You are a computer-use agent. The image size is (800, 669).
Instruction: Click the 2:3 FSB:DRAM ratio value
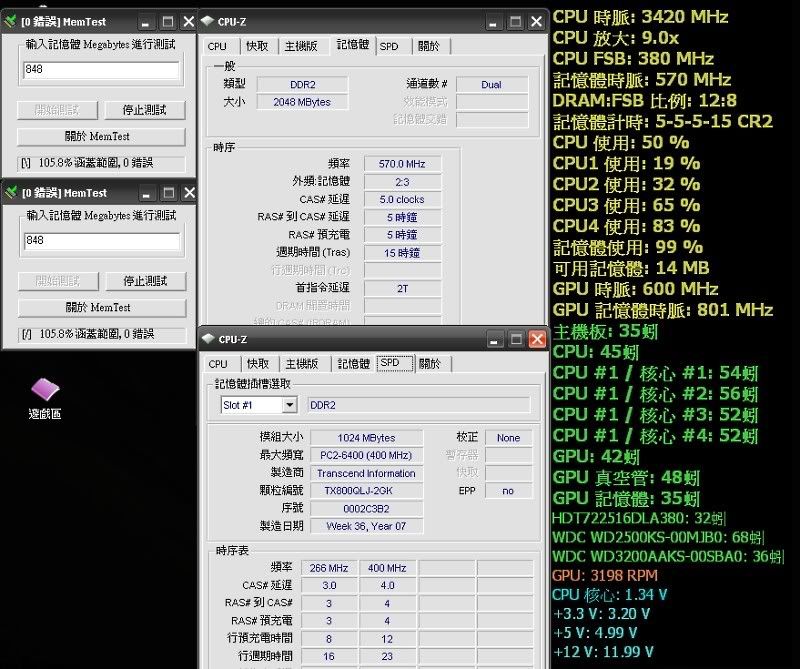402,182
